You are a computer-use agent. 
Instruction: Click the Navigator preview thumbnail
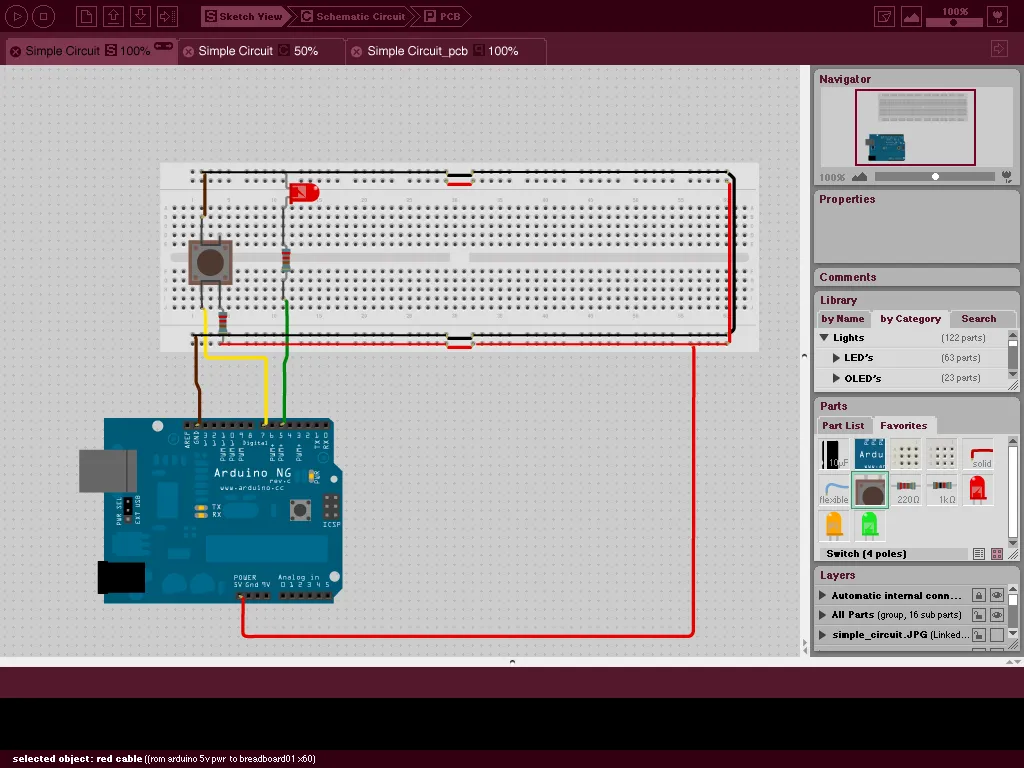point(915,127)
